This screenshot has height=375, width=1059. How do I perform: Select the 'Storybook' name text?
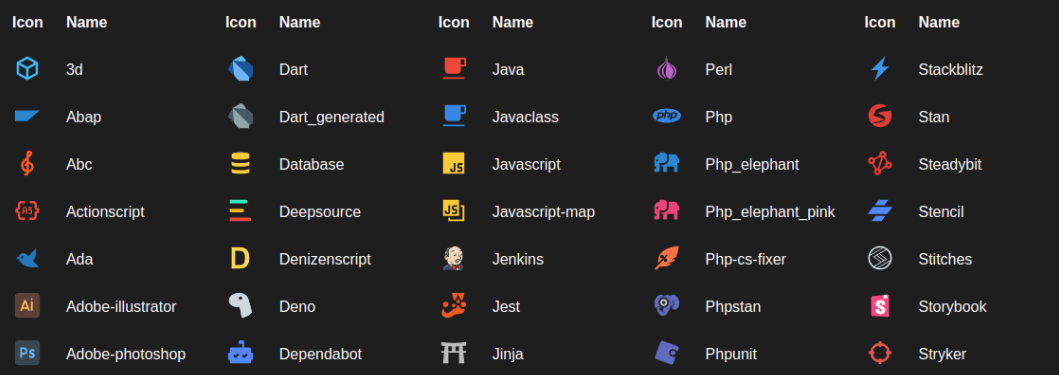952,306
